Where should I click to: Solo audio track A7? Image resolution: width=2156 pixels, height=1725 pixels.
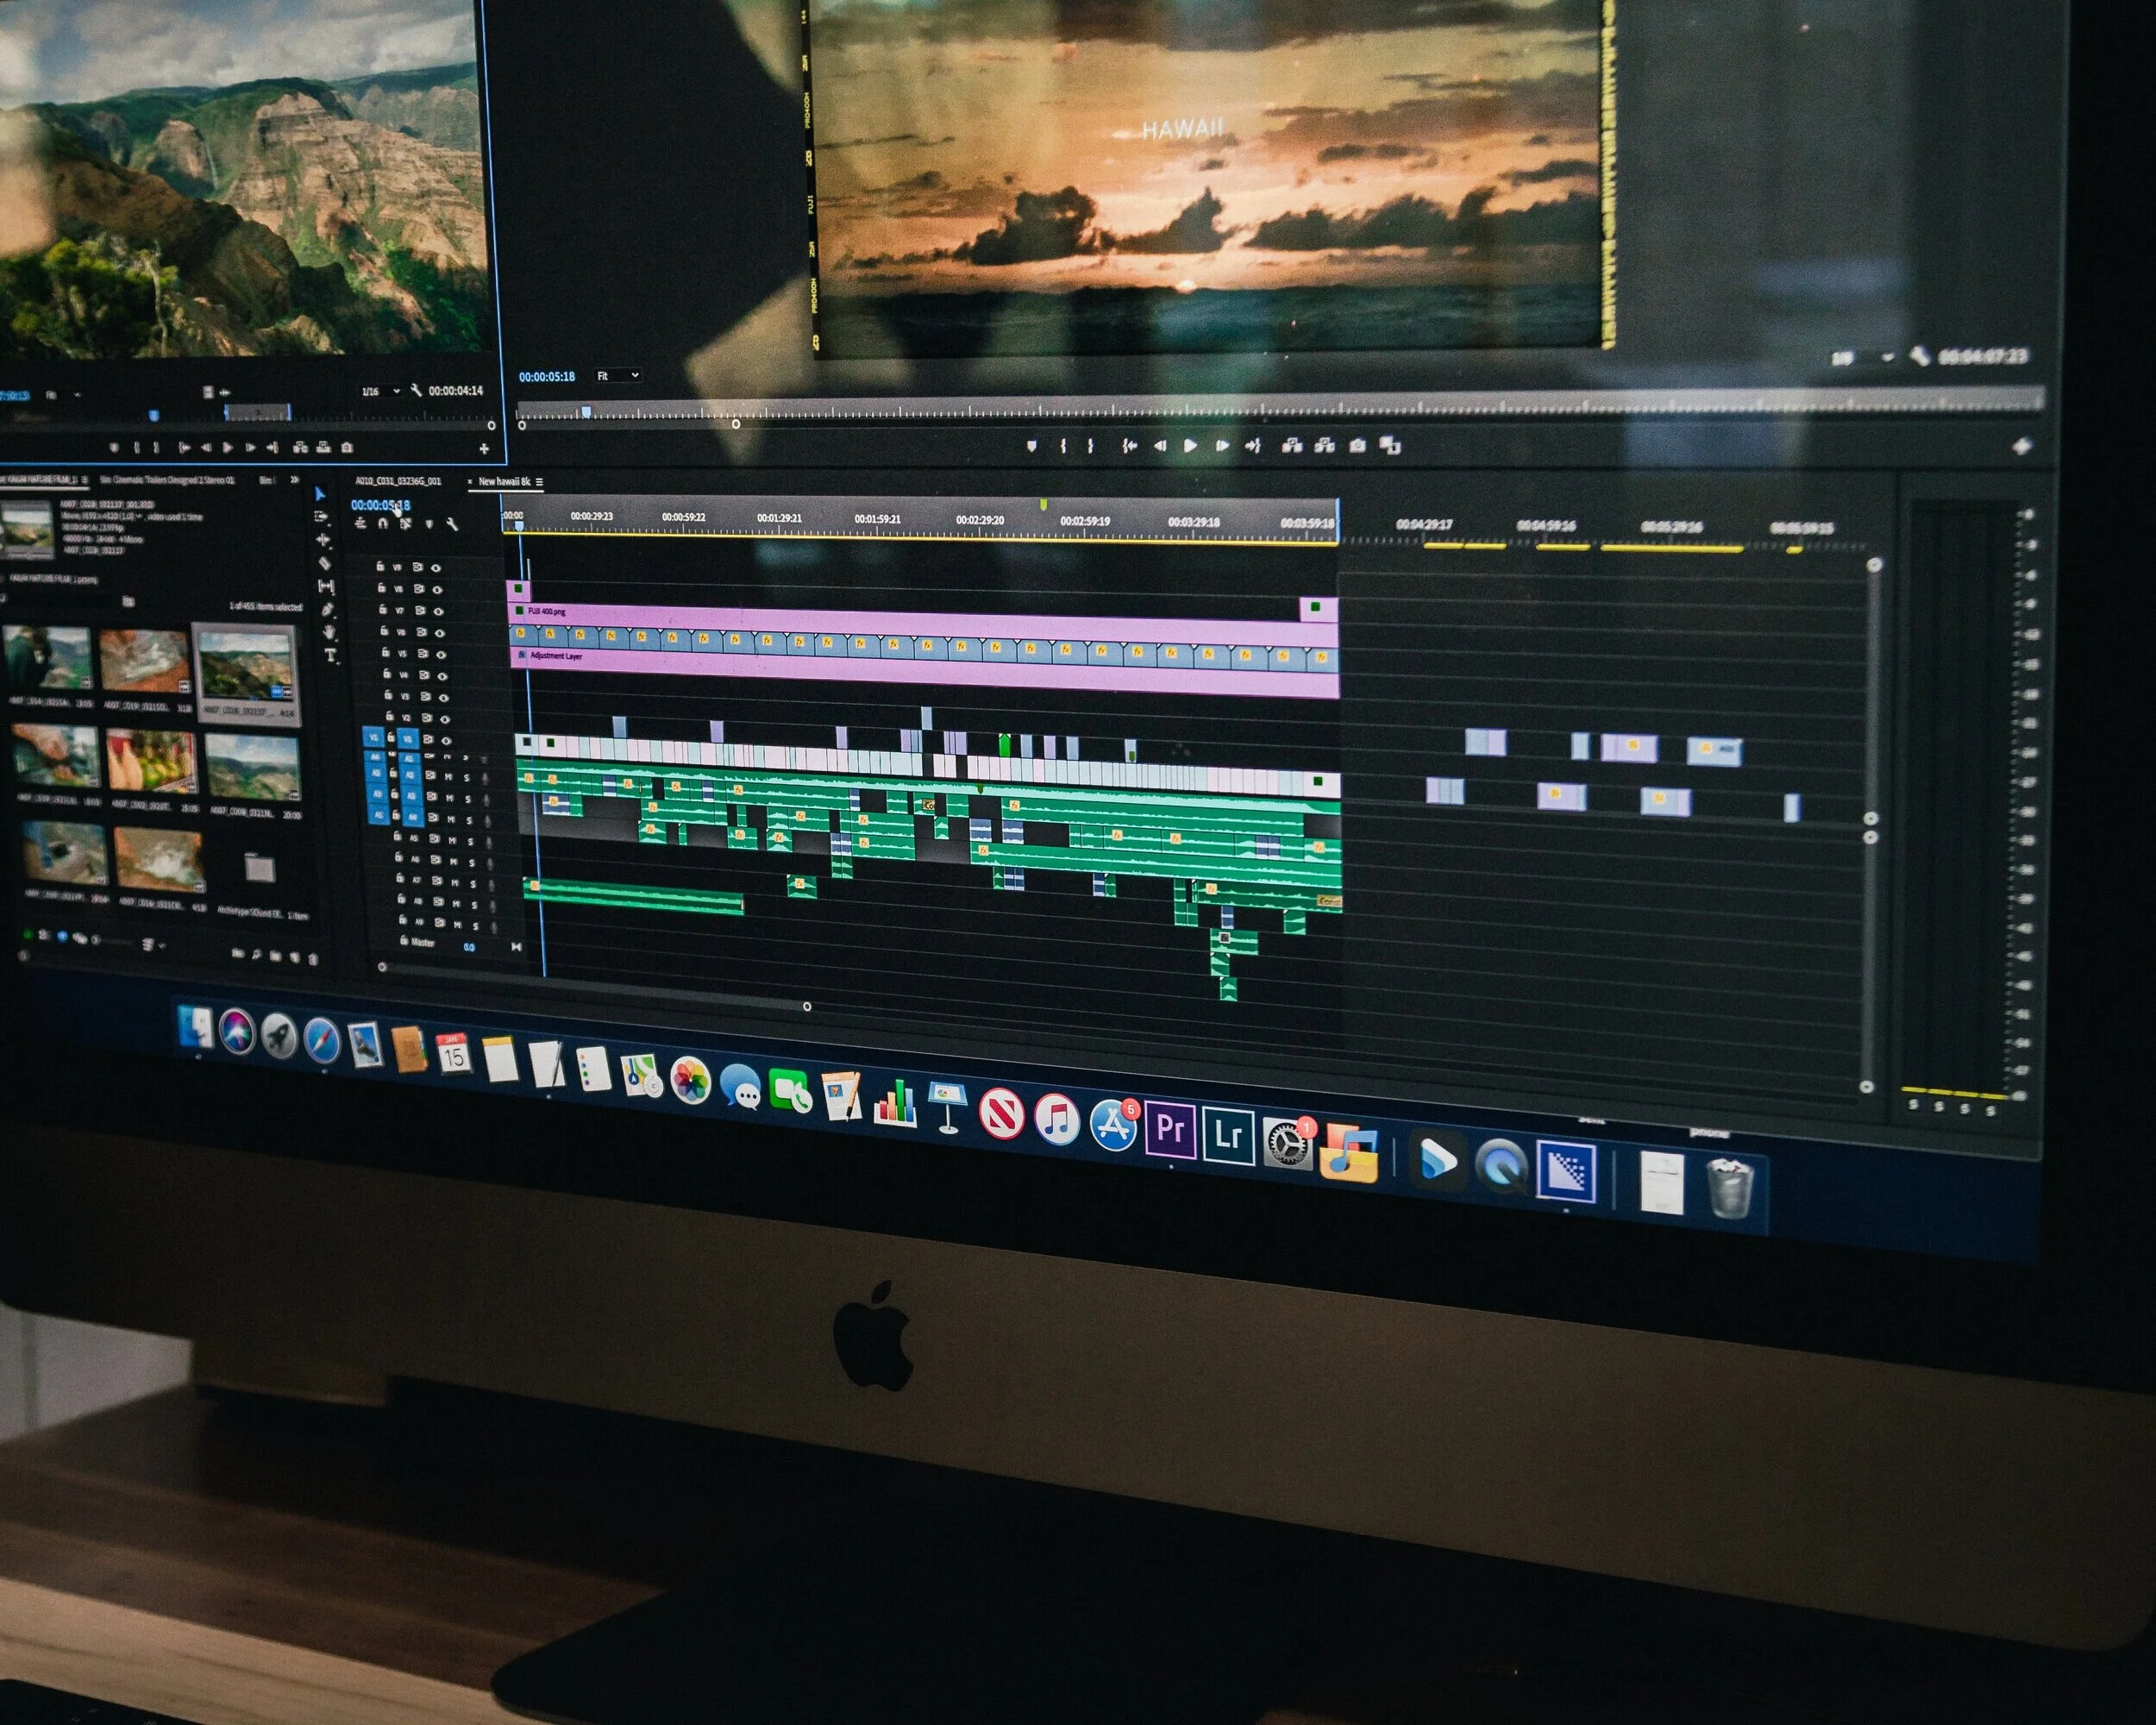pyautogui.click(x=474, y=884)
